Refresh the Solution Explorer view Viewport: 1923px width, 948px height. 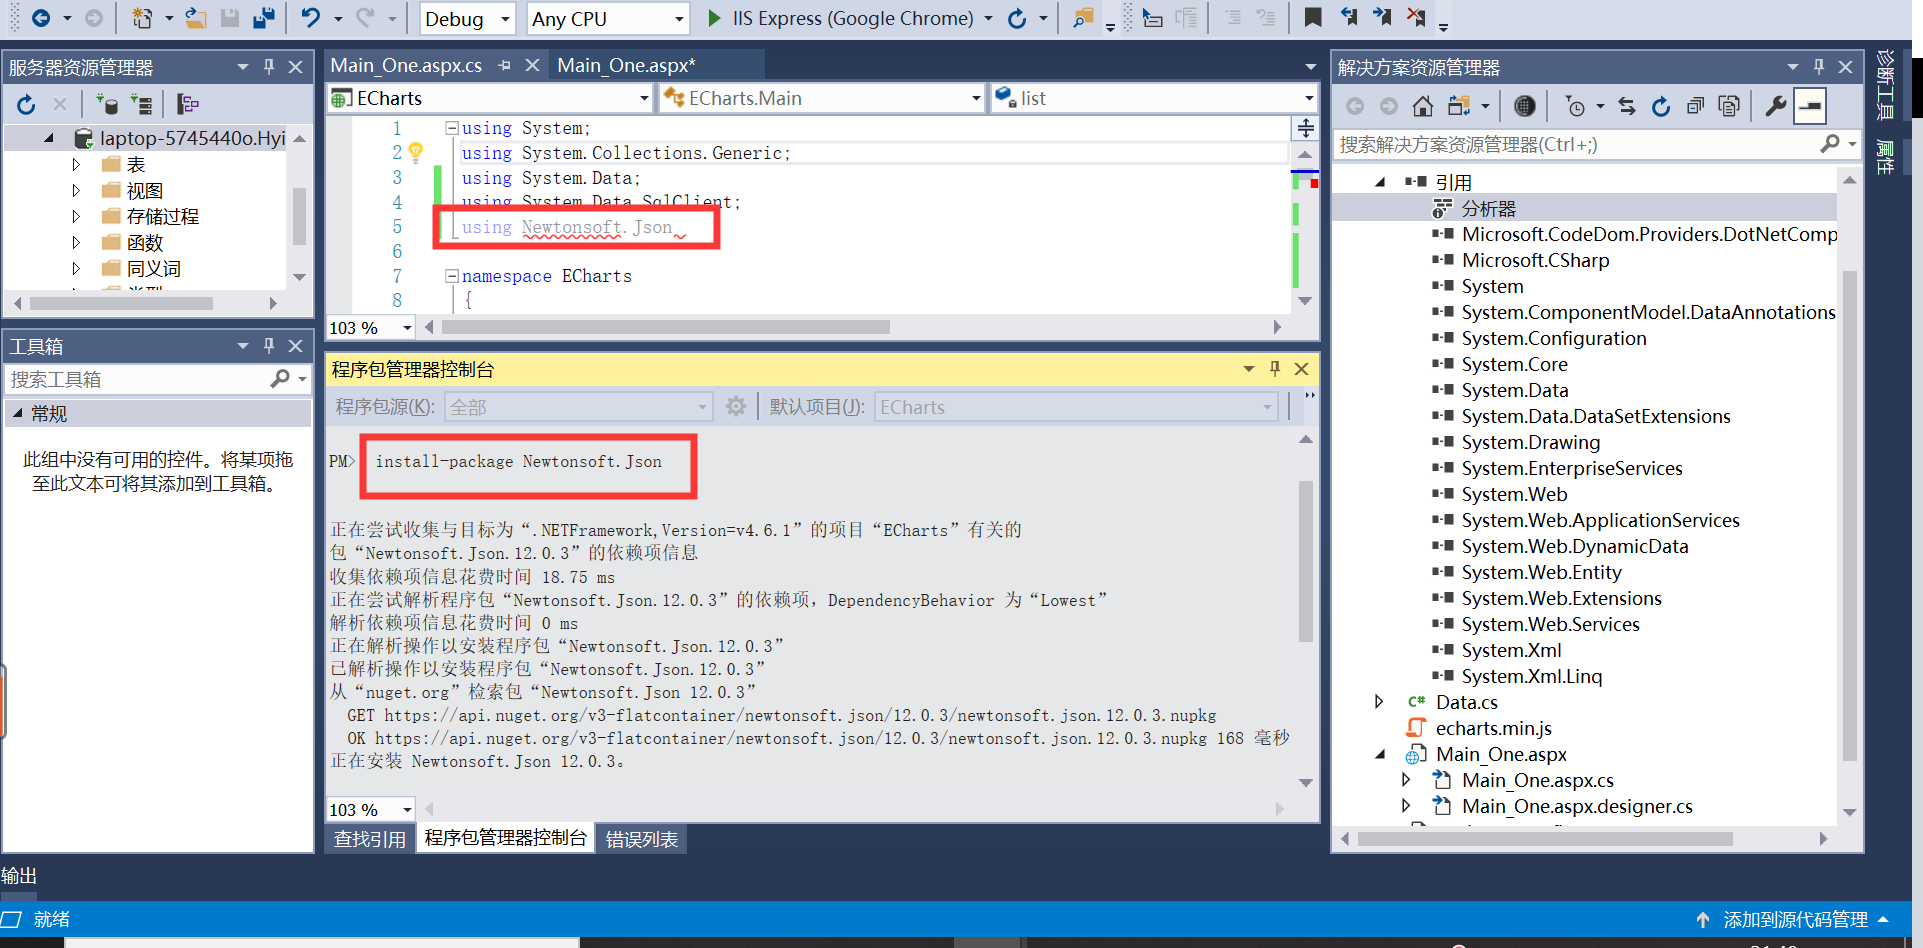[x=1660, y=106]
